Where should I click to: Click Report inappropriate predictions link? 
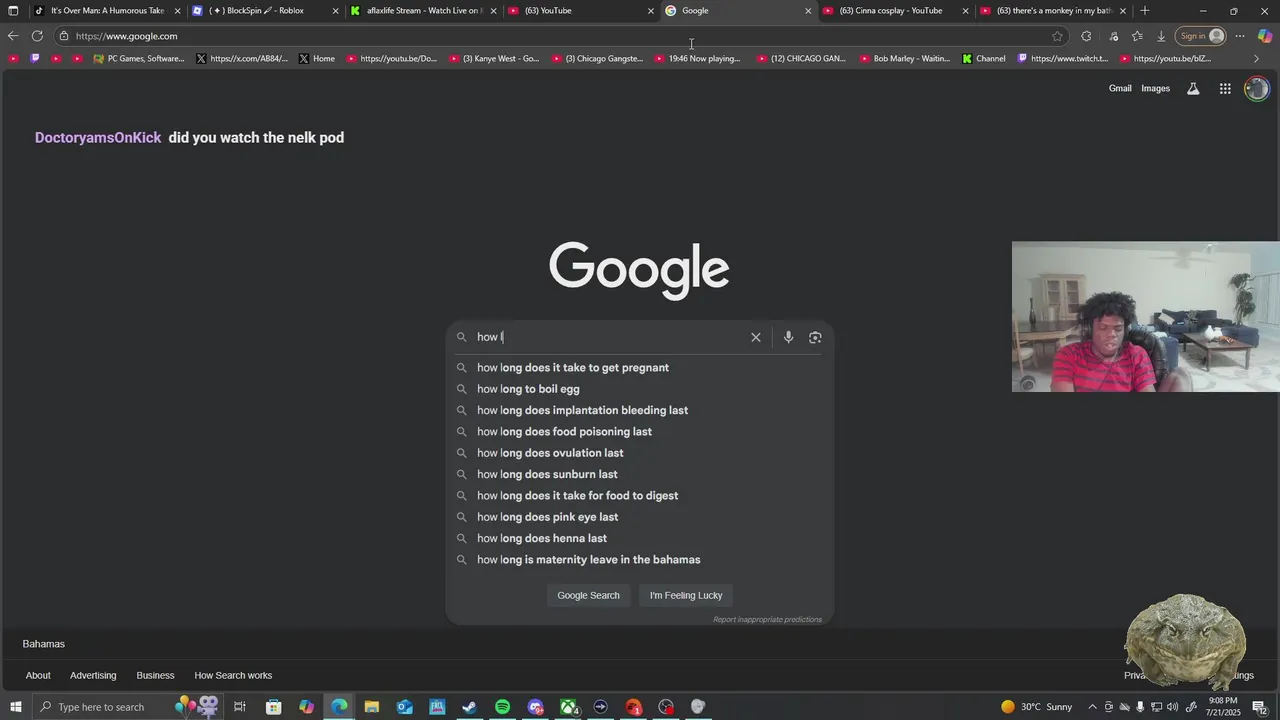[767, 619]
